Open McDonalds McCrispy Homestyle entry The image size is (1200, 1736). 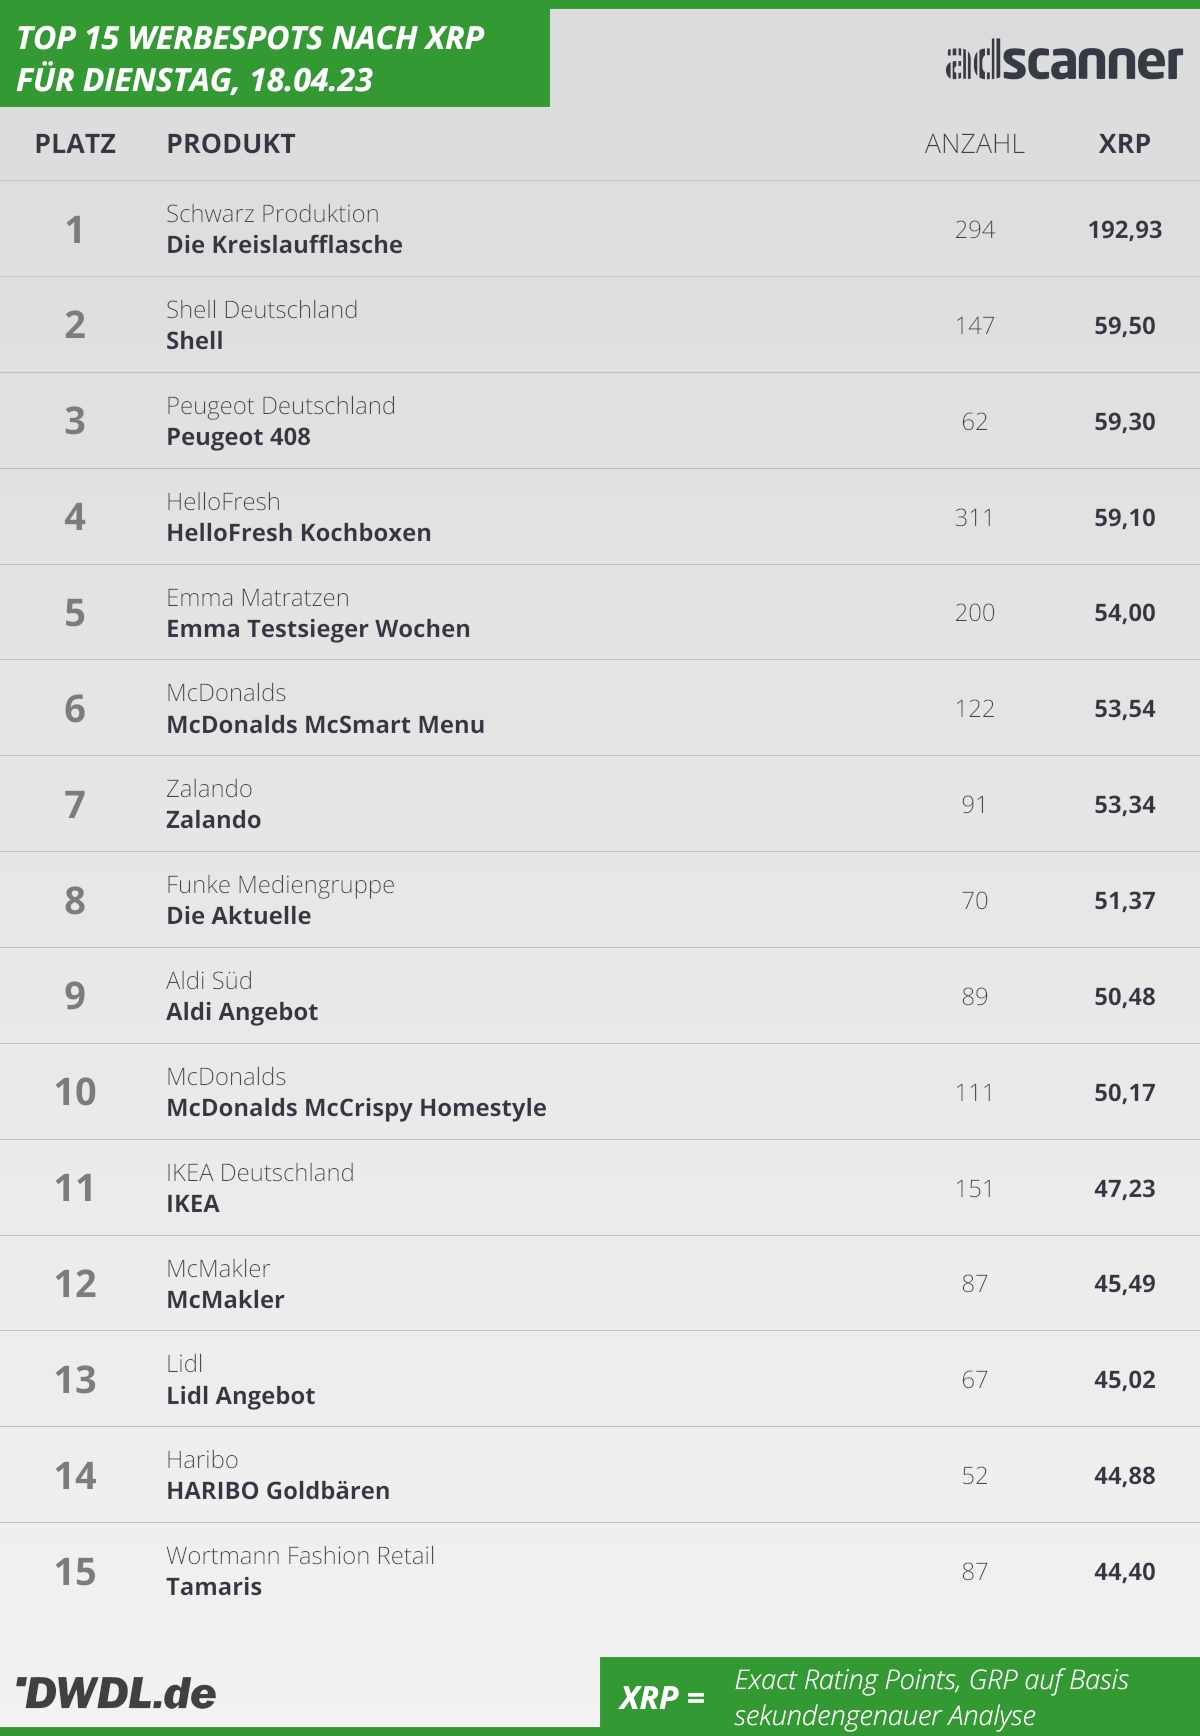pos(356,1108)
